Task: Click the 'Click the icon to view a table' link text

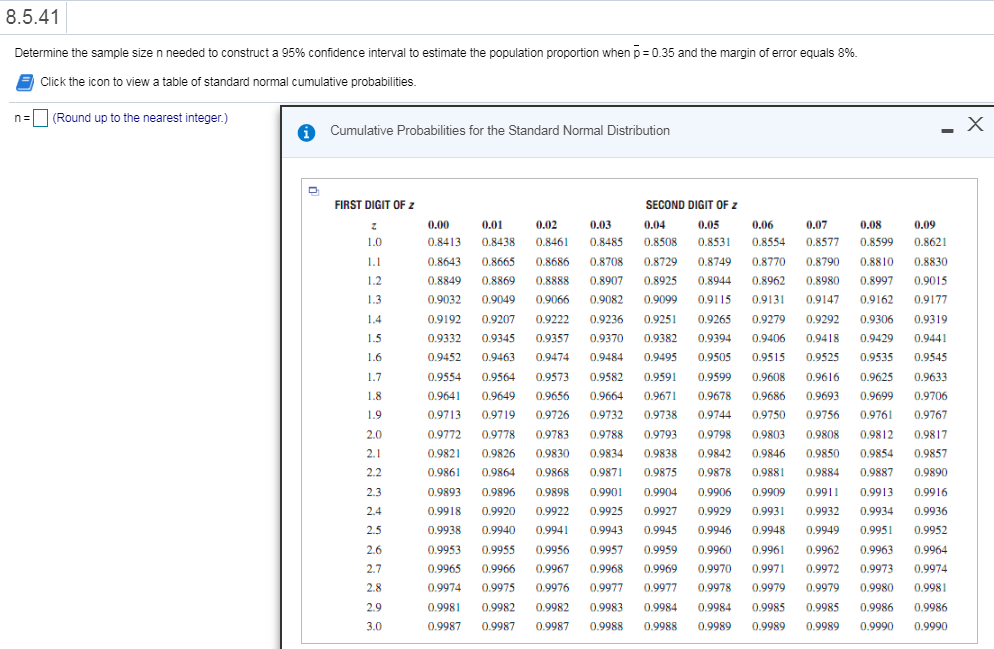Action: pyautogui.click(x=228, y=82)
